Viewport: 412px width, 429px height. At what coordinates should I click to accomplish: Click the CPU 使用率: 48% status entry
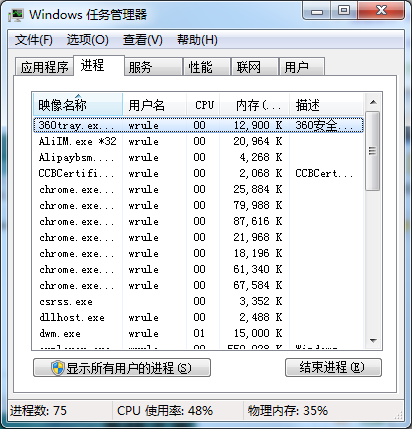[x=165, y=411]
